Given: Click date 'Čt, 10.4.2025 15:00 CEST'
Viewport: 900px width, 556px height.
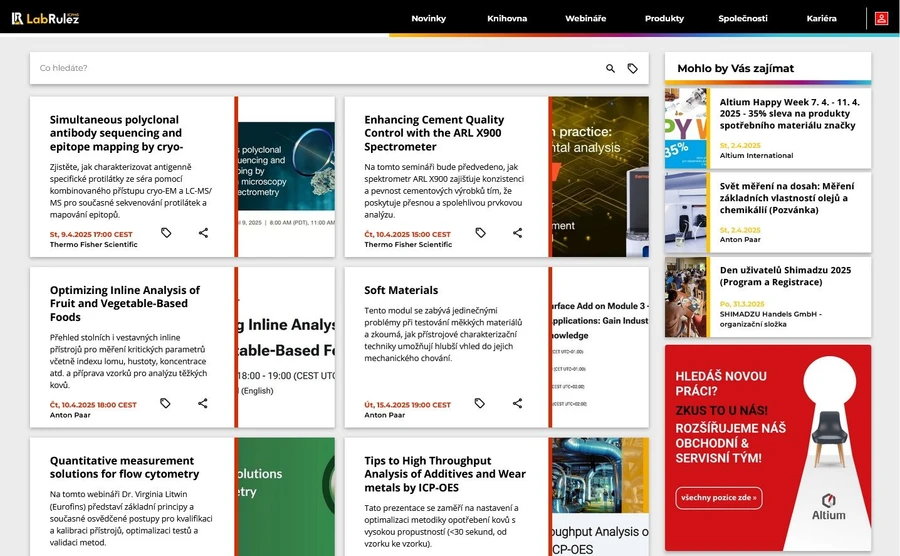Looking at the screenshot, I should pyautogui.click(x=408, y=234).
